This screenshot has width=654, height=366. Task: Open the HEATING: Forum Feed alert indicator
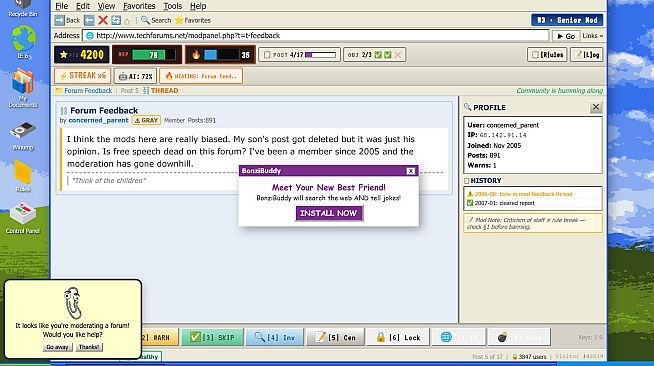coord(201,76)
